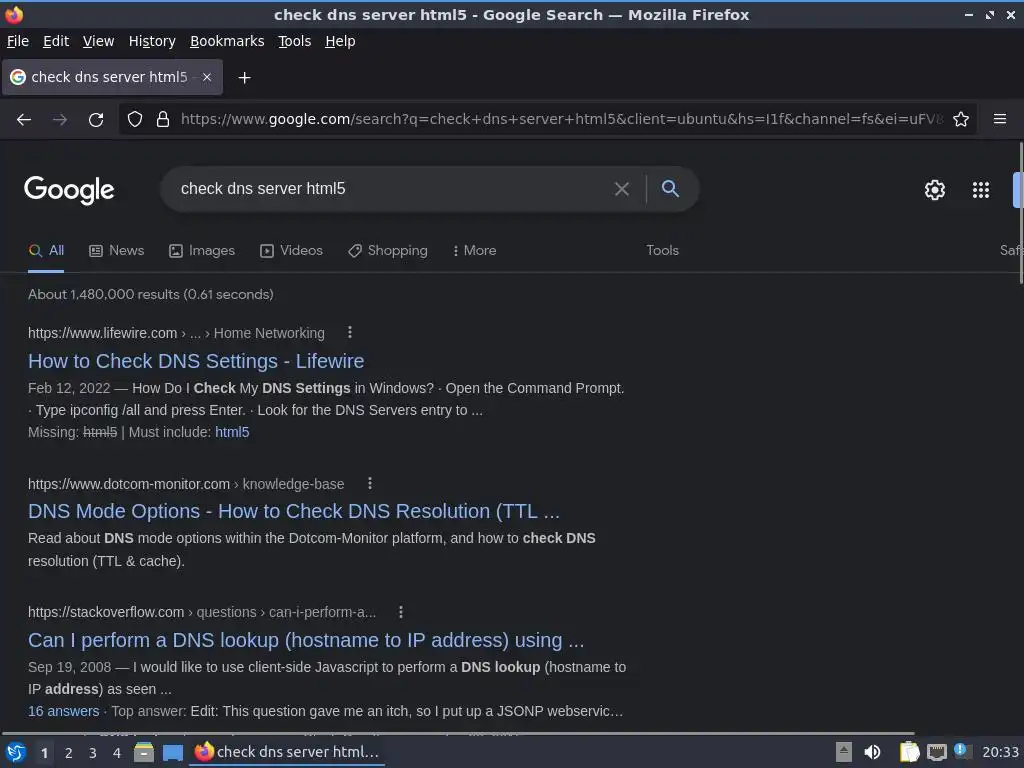The width and height of the screenshot is (1024, 768).
Task: Click the removable media eject tray icon
Action: tap(844, 752)
